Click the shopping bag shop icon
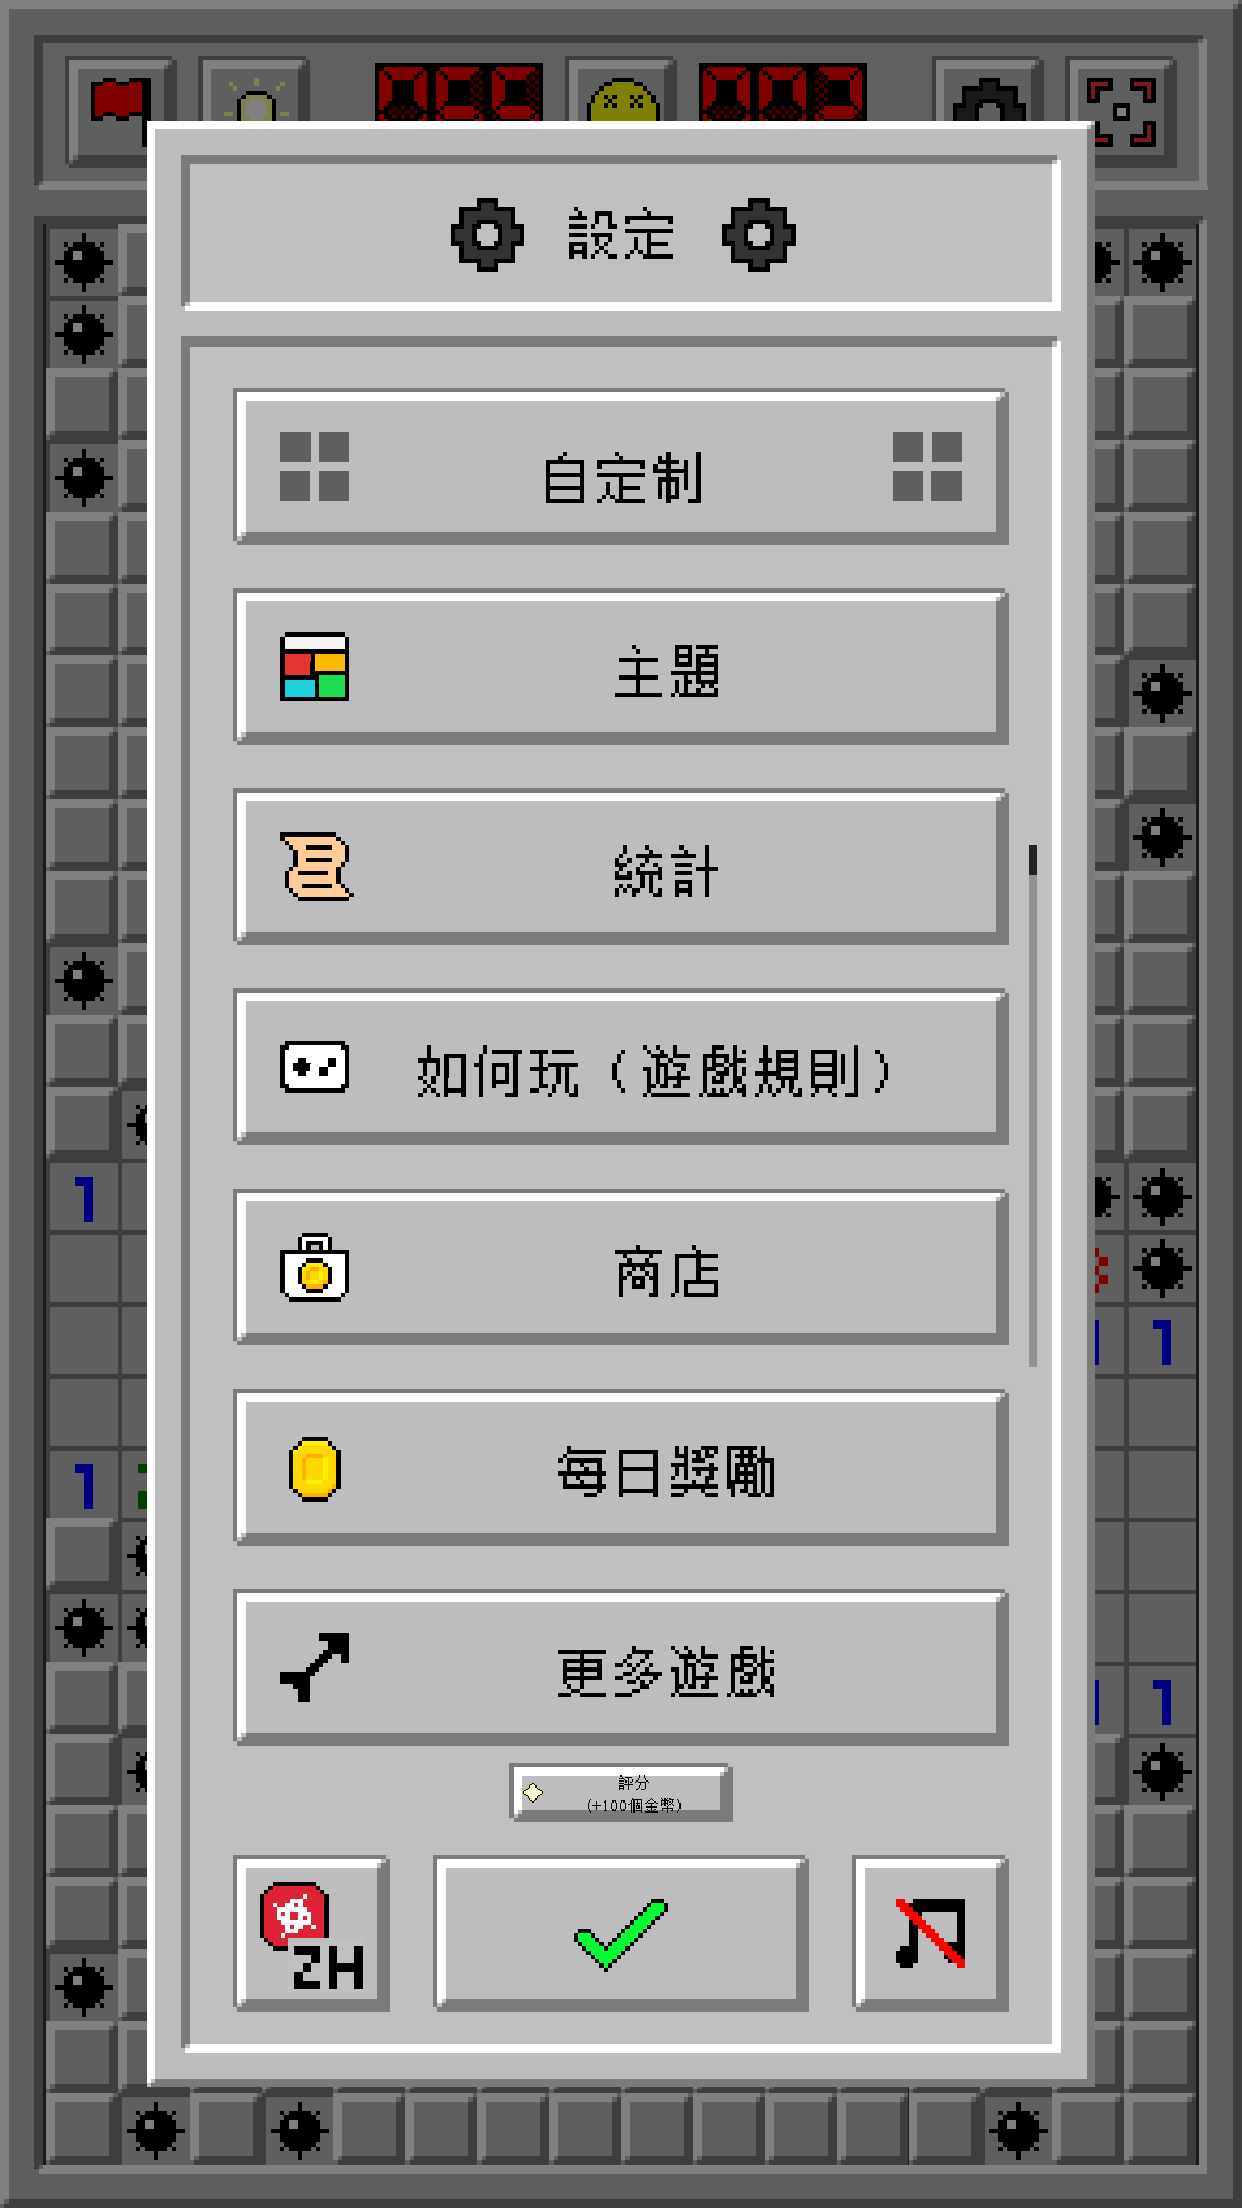The width and height of the screenshot is (1242, 2208). click(x=314, y=1268)
